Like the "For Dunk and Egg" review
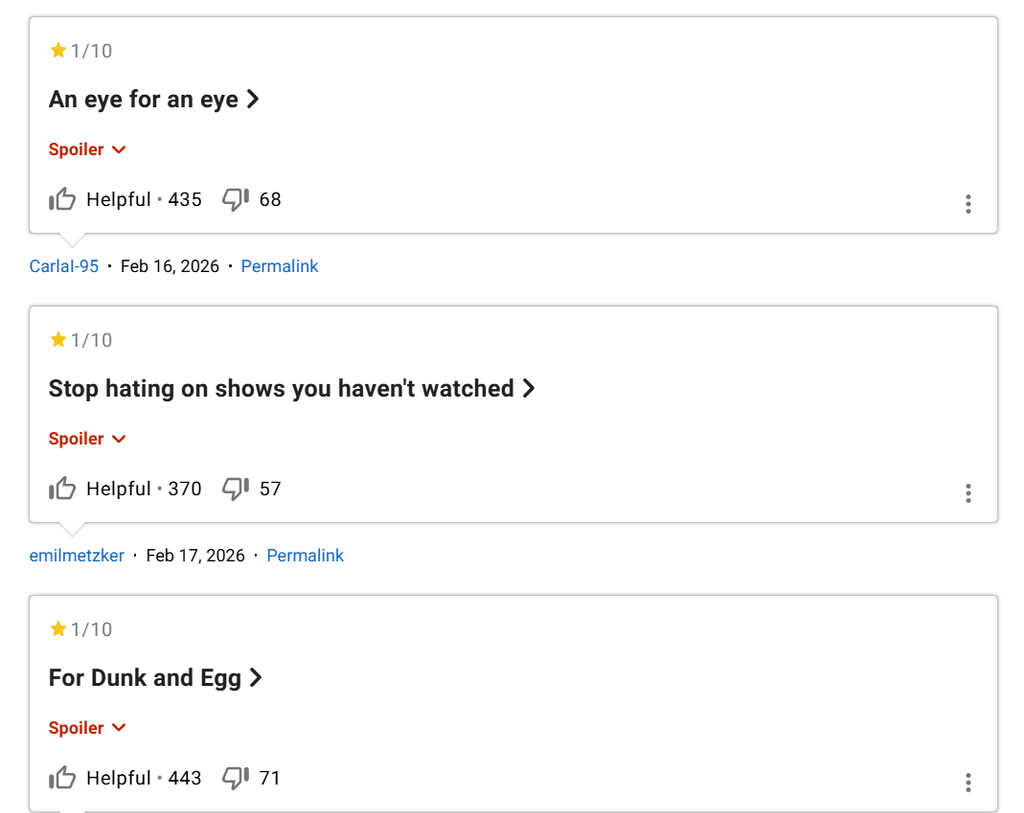The image size is (1024, 813). point(63,778)
